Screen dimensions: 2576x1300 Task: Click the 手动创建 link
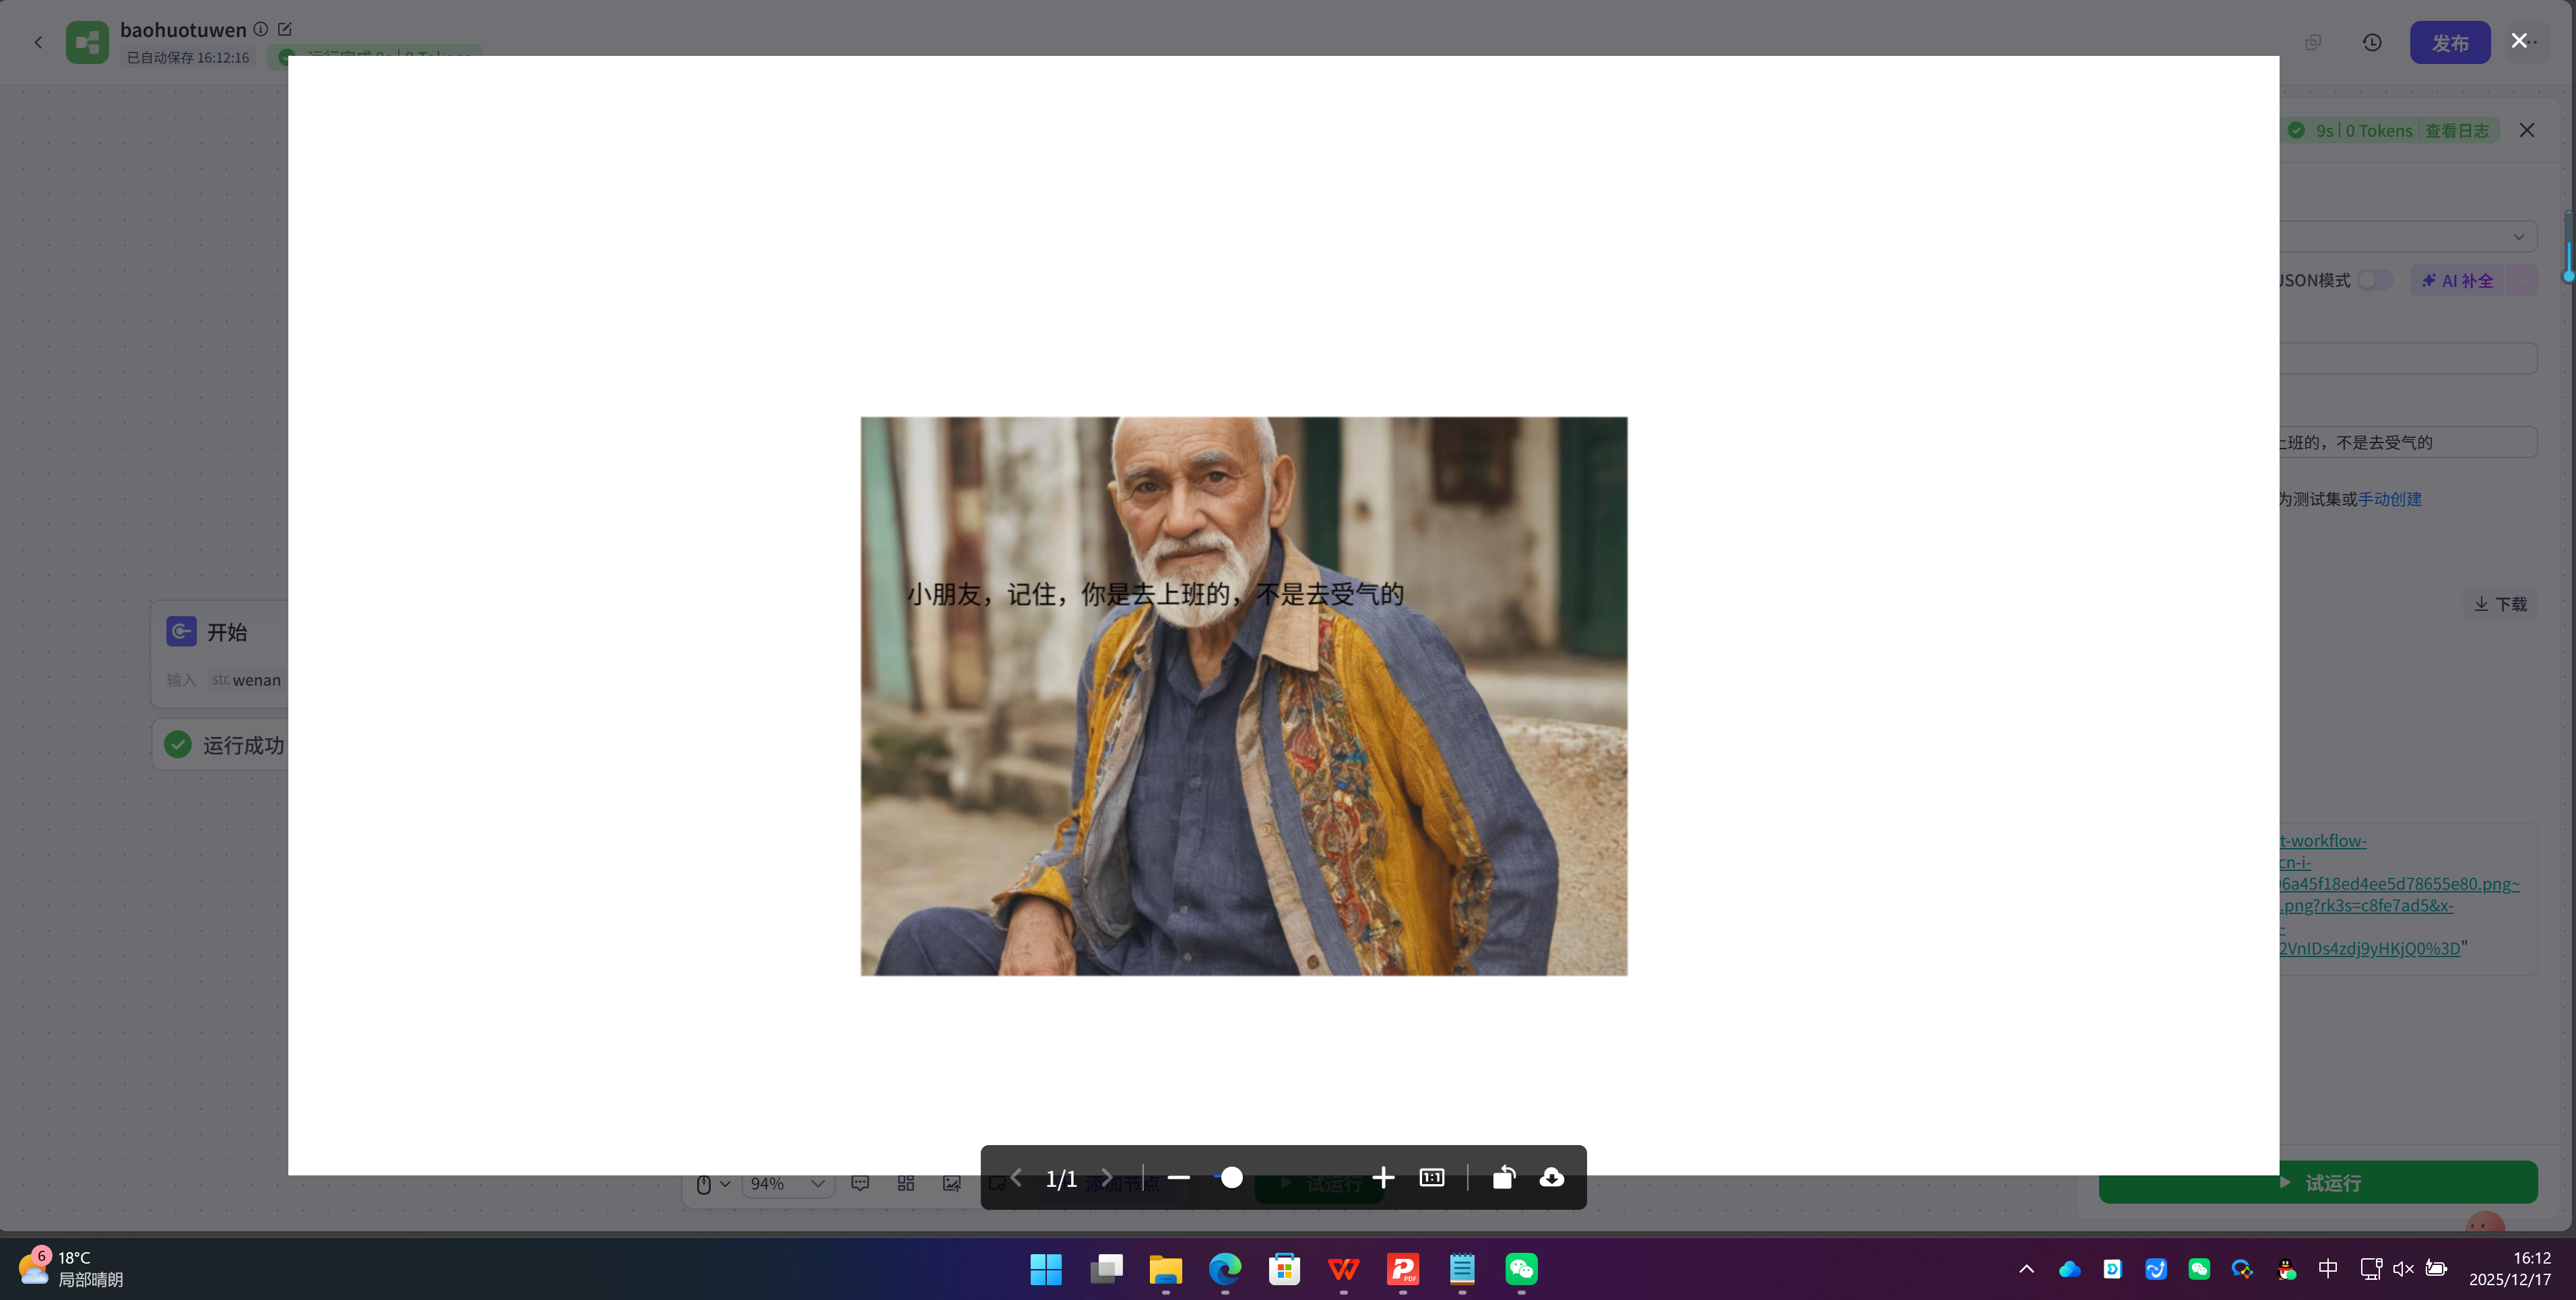pyautogui.click(x=2389, y=499)
